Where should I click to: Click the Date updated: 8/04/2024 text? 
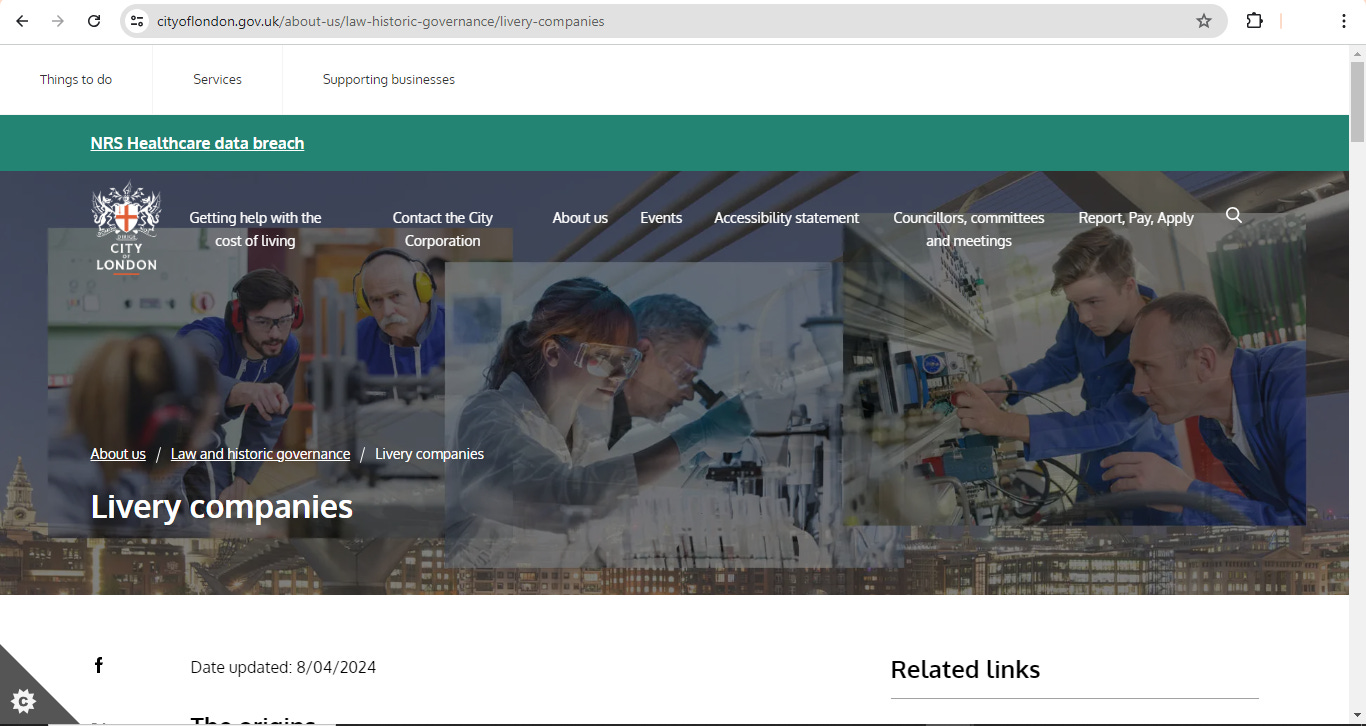click(x=283, y=667)
